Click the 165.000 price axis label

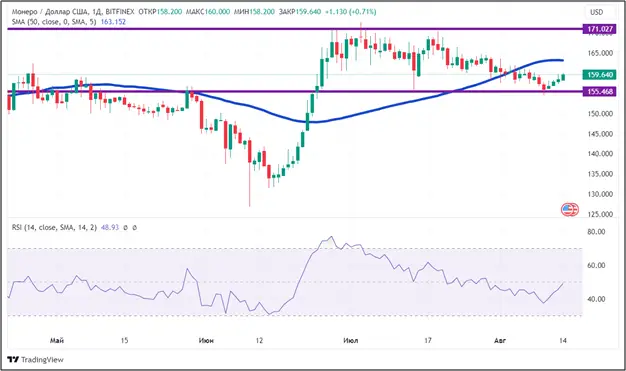point(600,53)
